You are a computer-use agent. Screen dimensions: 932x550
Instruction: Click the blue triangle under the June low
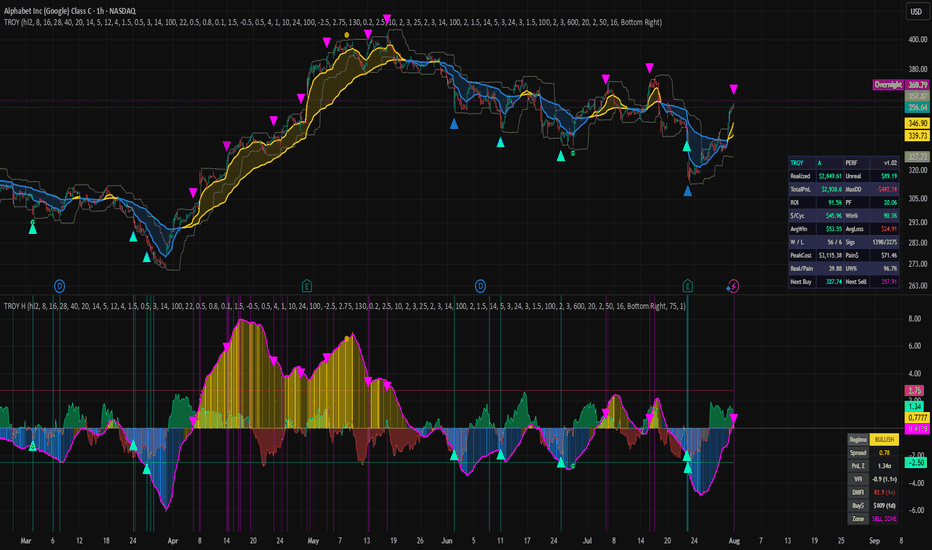pyautogui.click(x=454, y=124)
